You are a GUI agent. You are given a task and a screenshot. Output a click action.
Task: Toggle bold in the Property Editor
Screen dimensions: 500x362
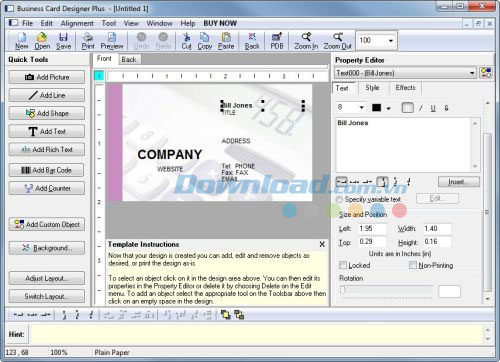(407, 108)
